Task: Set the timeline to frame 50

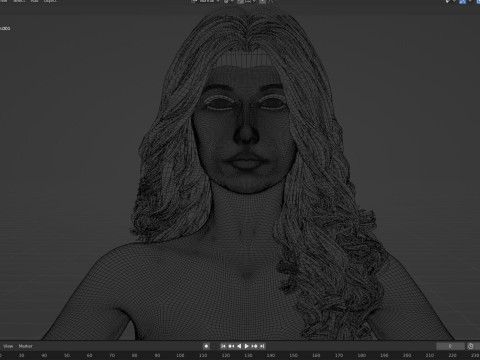Action: (x=67, y=356)
